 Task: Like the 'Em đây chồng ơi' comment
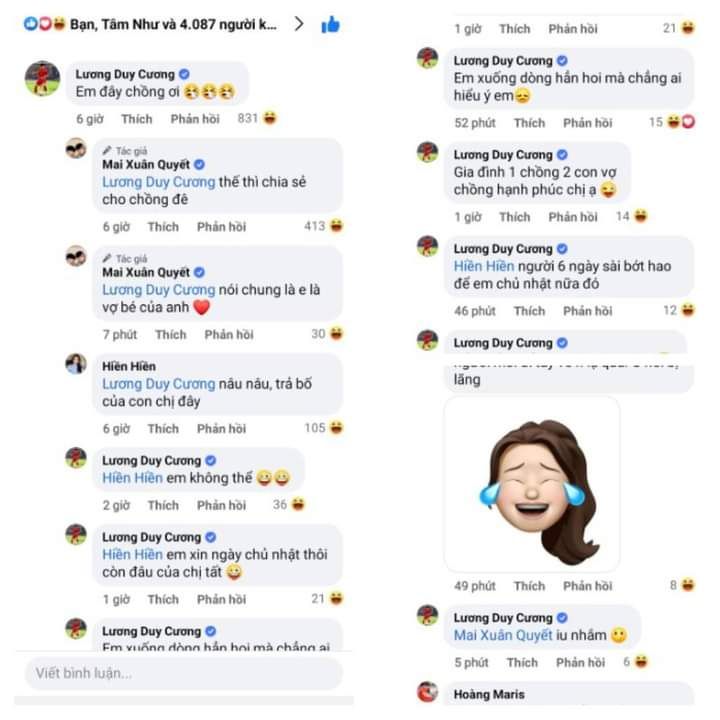pyautogui.click(x=136, y=119)
